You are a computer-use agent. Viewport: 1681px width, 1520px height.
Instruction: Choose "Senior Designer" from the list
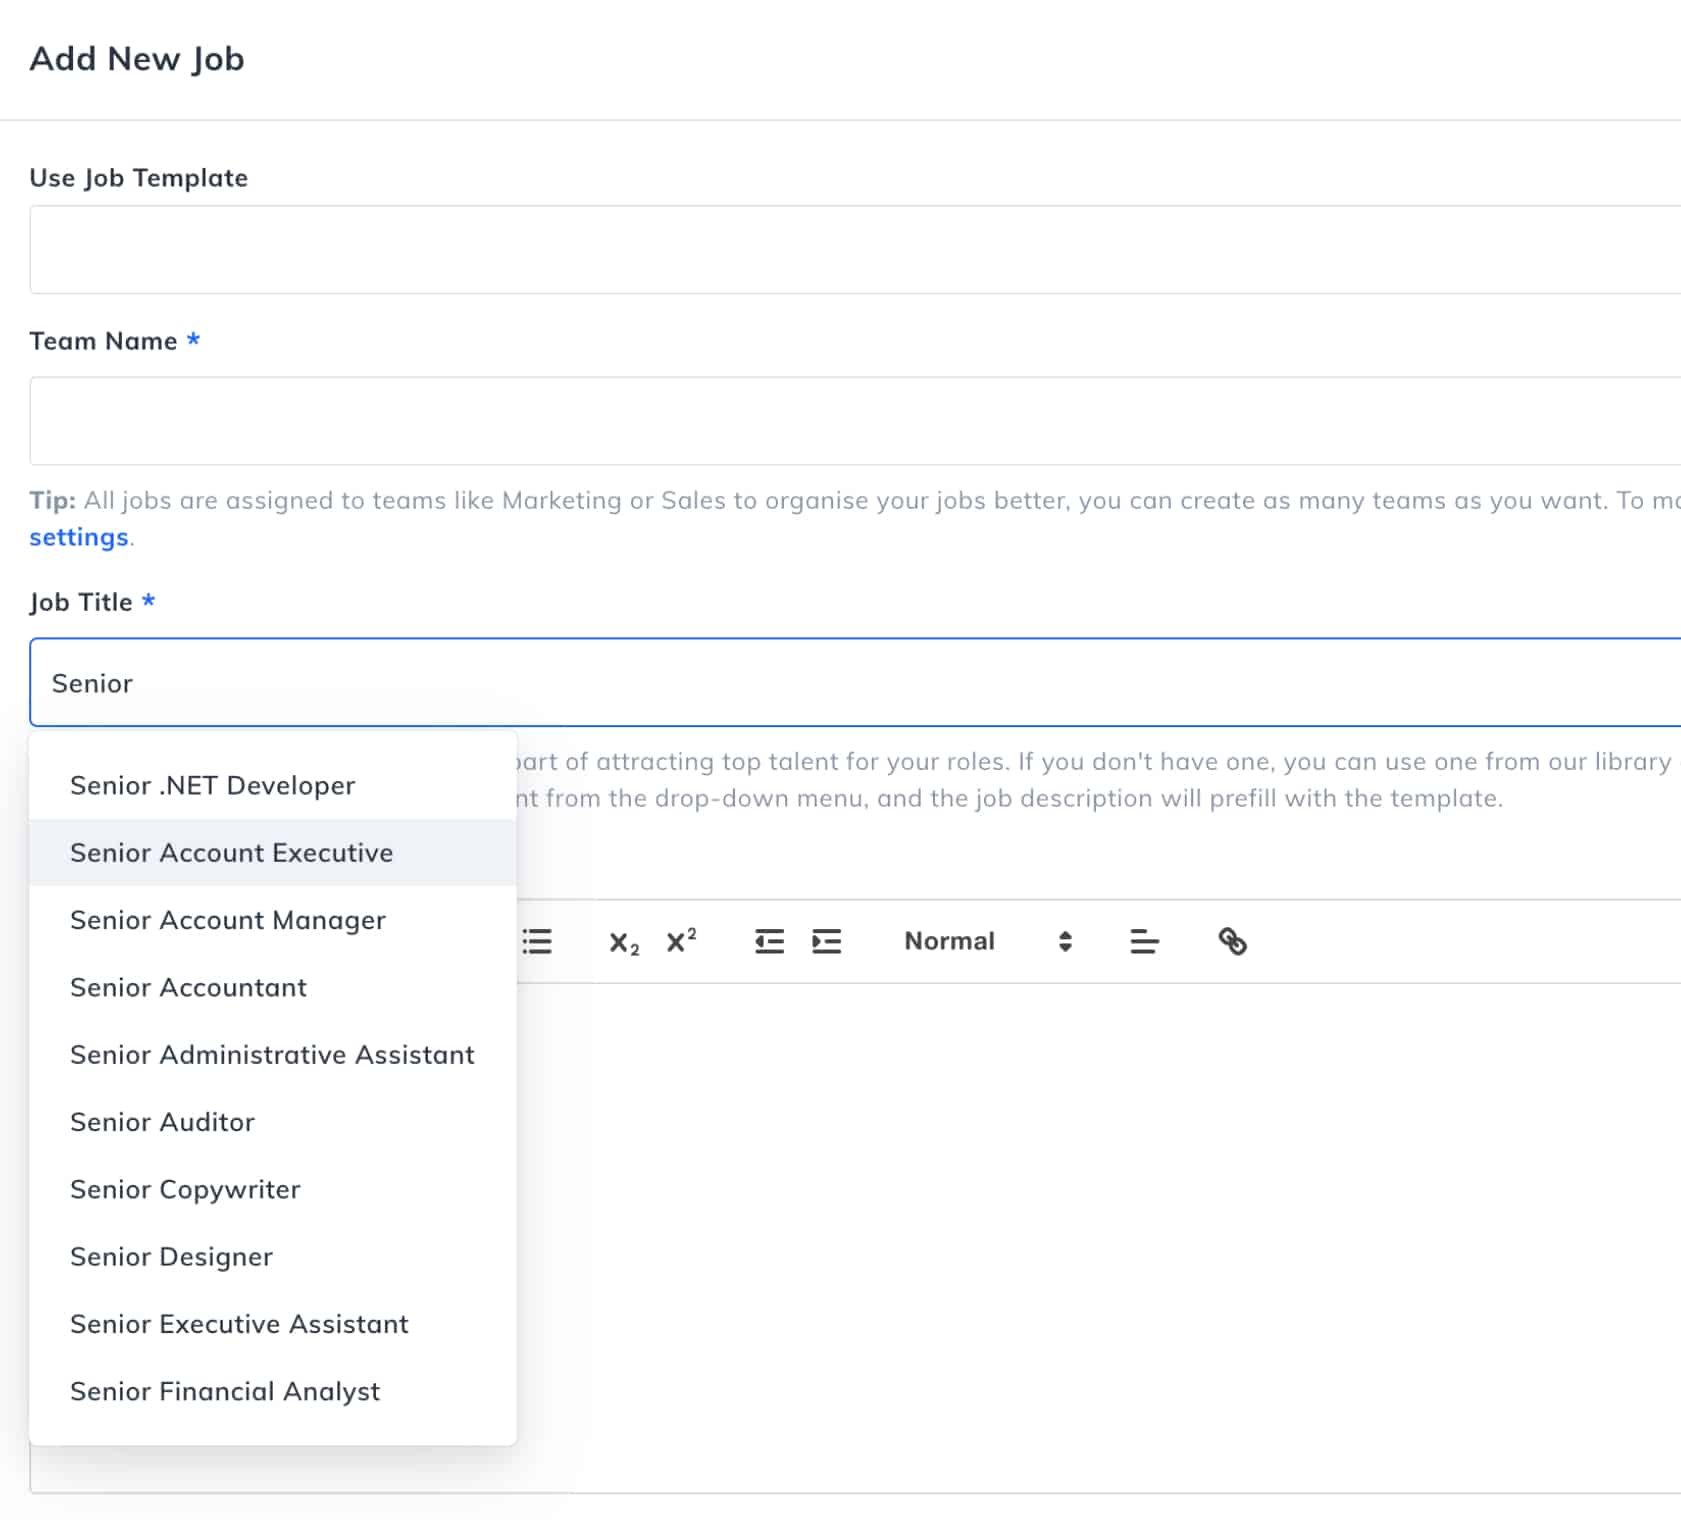170,1256
